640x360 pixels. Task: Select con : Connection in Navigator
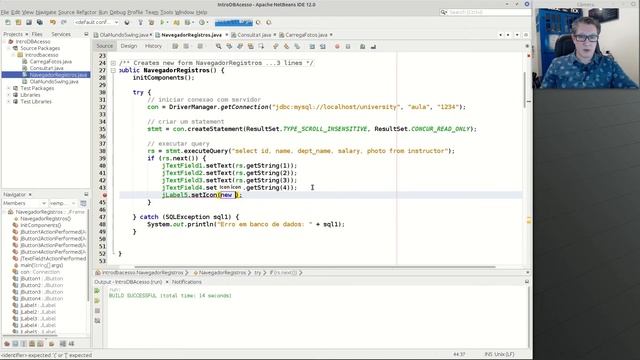click(x=40, y=272)
